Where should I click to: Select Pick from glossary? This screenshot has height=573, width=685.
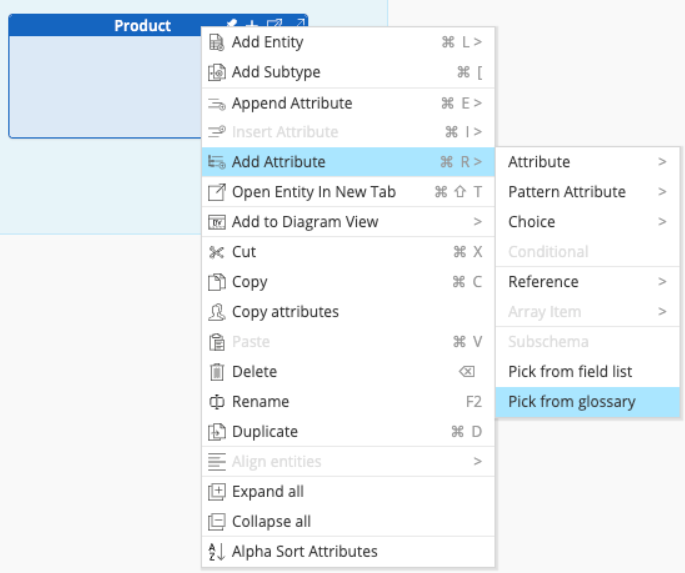click(571, 402)
